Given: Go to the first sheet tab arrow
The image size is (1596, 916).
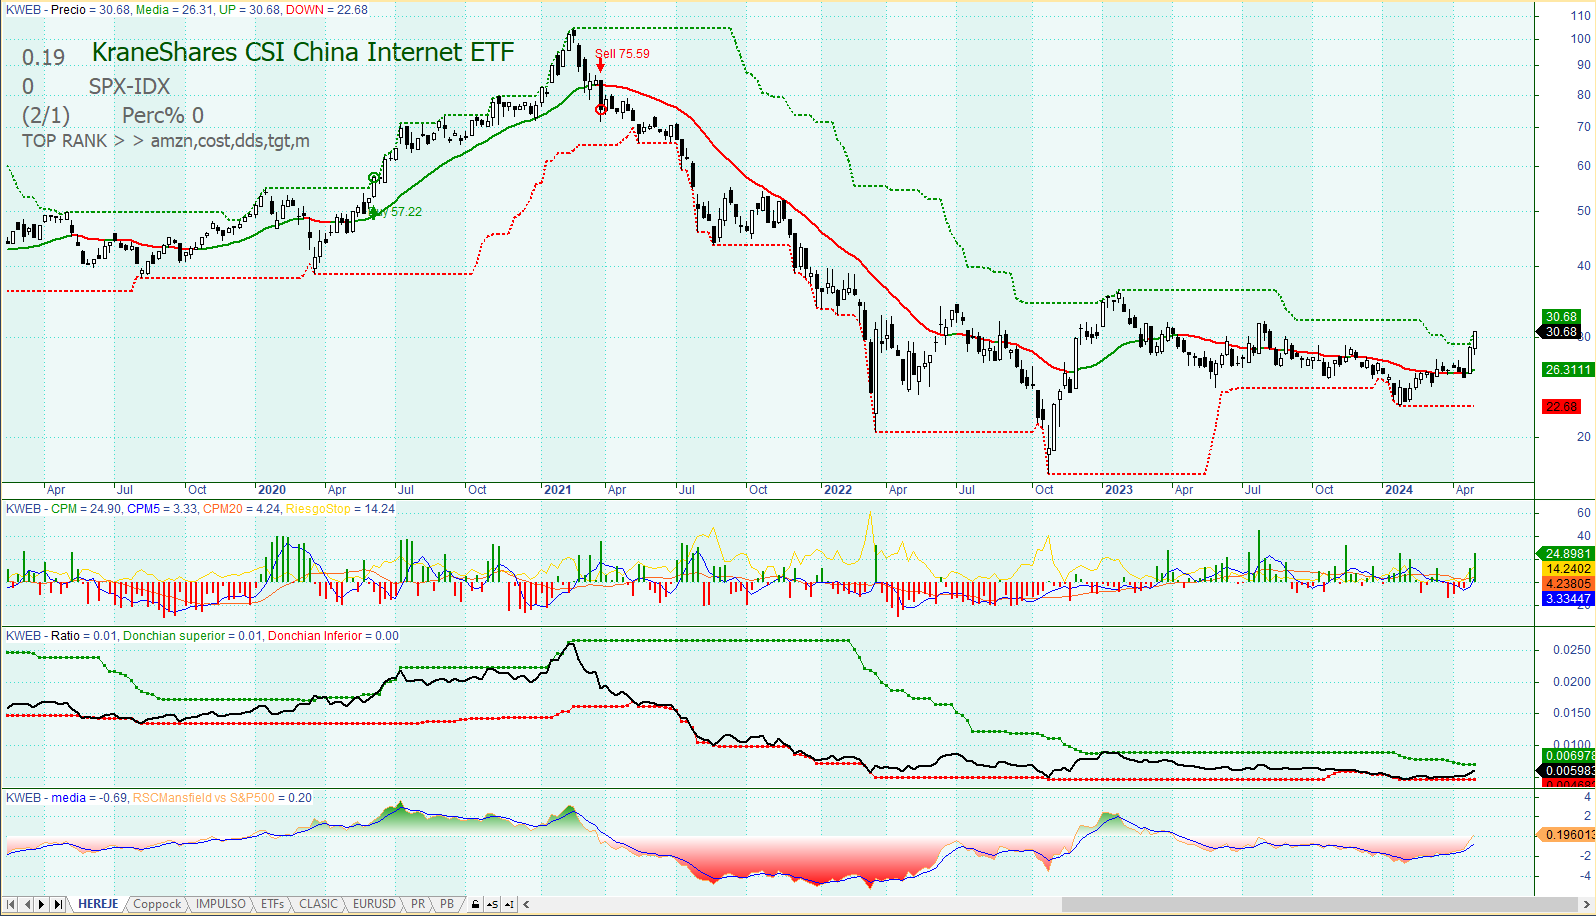Looking at the screenshot, I should pyautogui.click(x=11, y=904).
